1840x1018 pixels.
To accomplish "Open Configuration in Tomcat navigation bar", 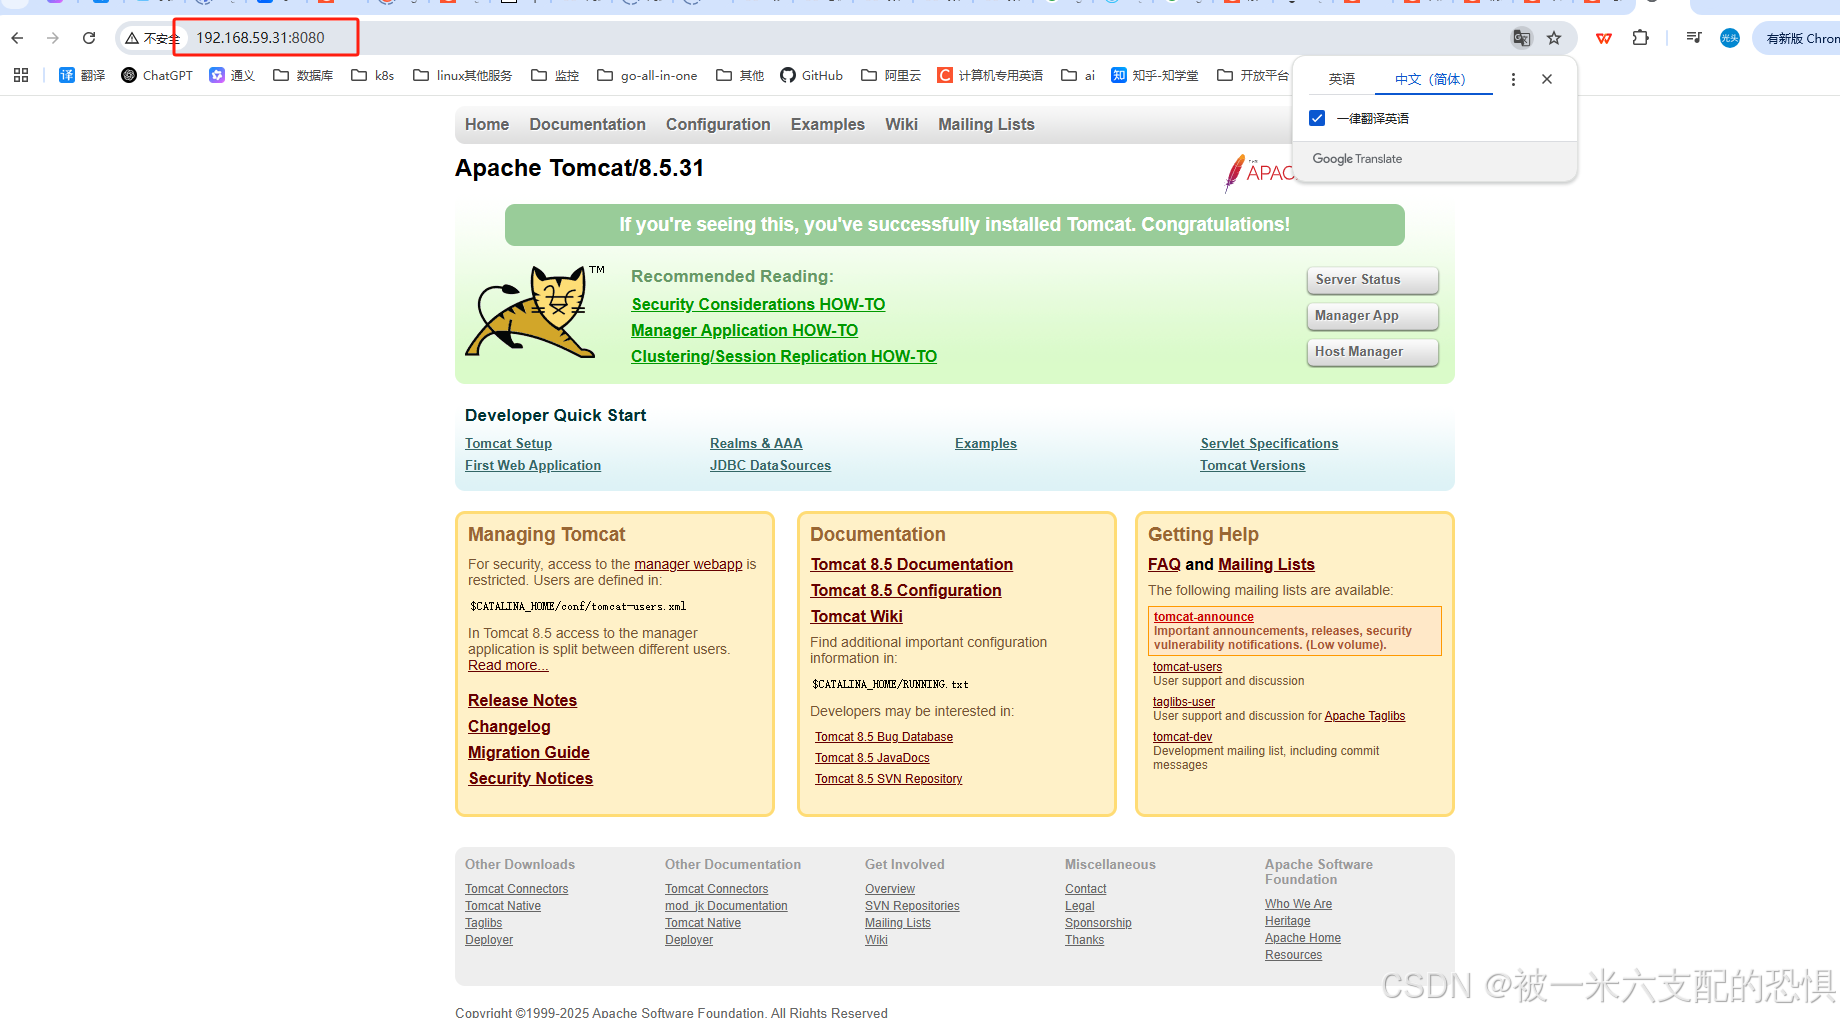I will click(718, 124).
